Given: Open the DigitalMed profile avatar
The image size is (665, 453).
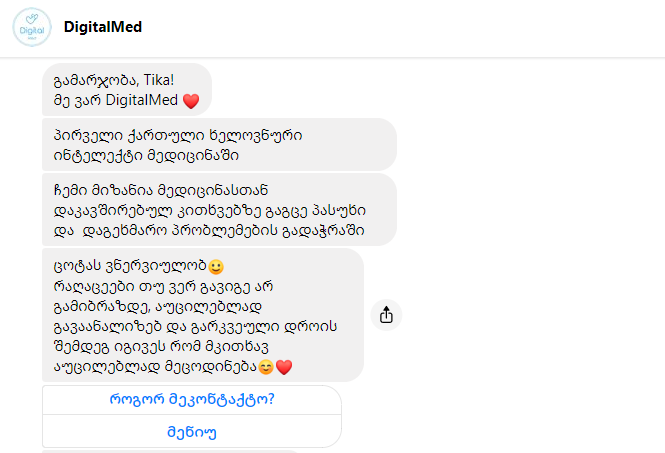Looking at the screenshot, I should (x=32, y=27).
